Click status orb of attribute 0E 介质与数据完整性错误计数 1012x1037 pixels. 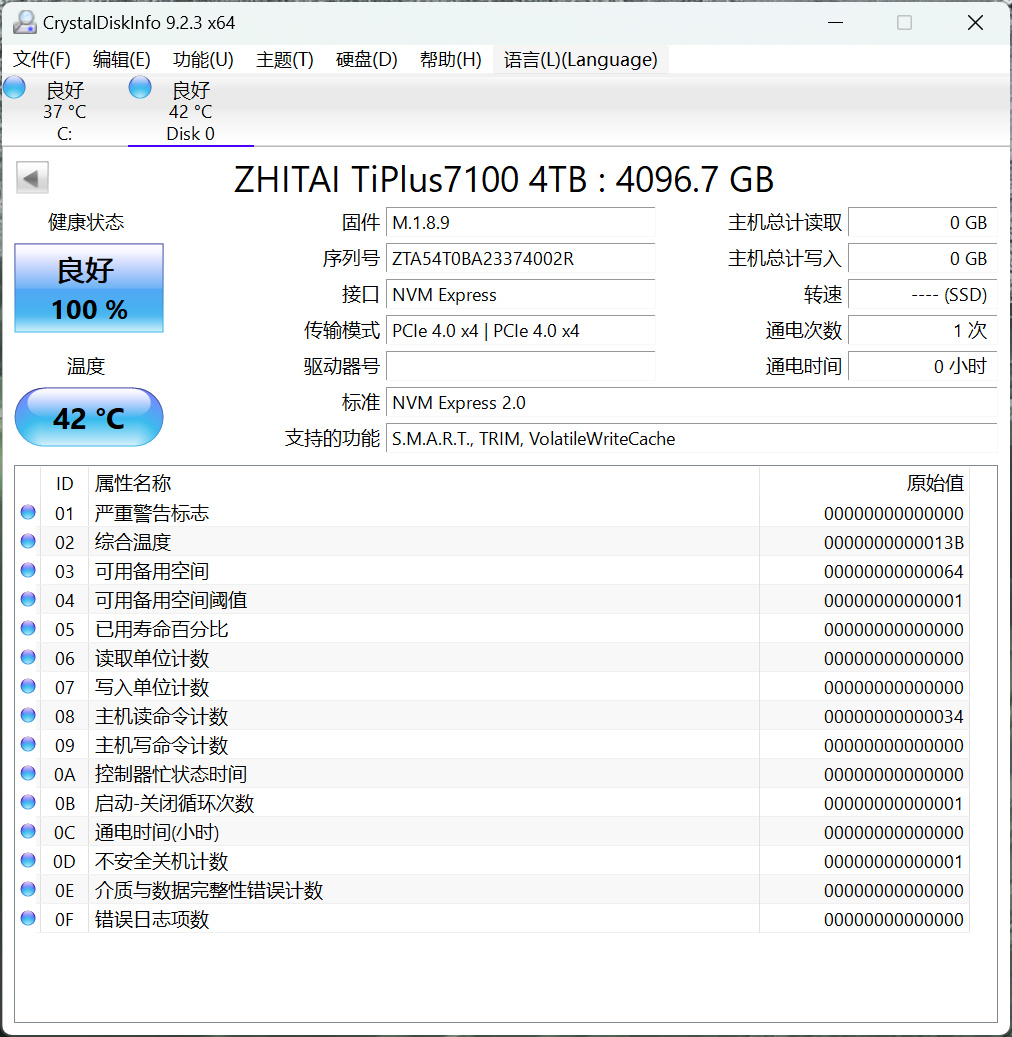tap(28, 890)
